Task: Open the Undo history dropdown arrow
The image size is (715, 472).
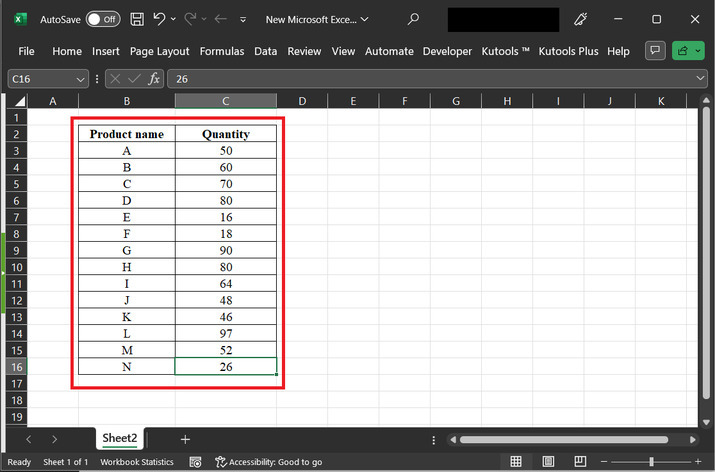Action: coord(173,19)
